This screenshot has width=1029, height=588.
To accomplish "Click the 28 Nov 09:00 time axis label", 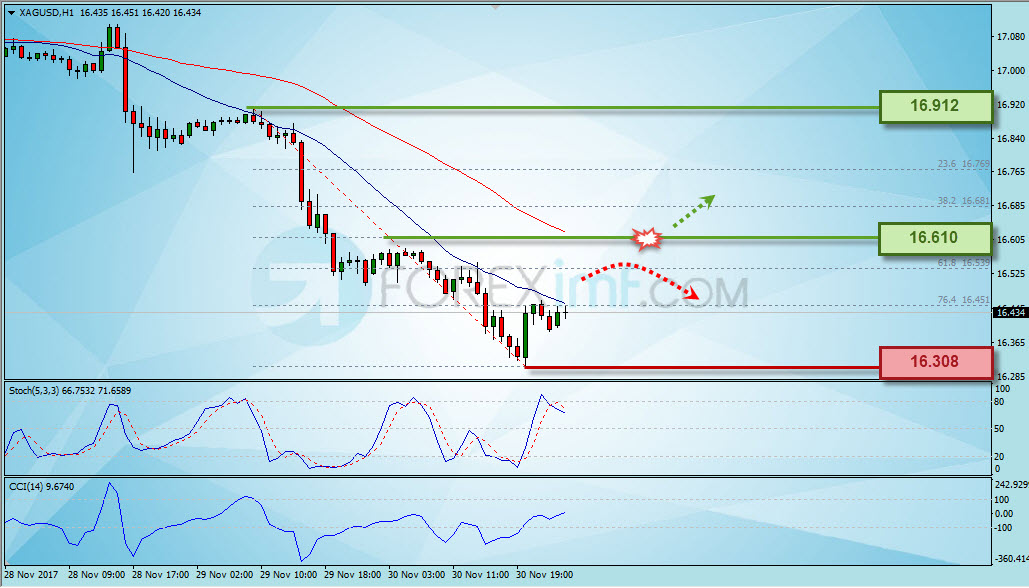I will click(x=96, y=575).
